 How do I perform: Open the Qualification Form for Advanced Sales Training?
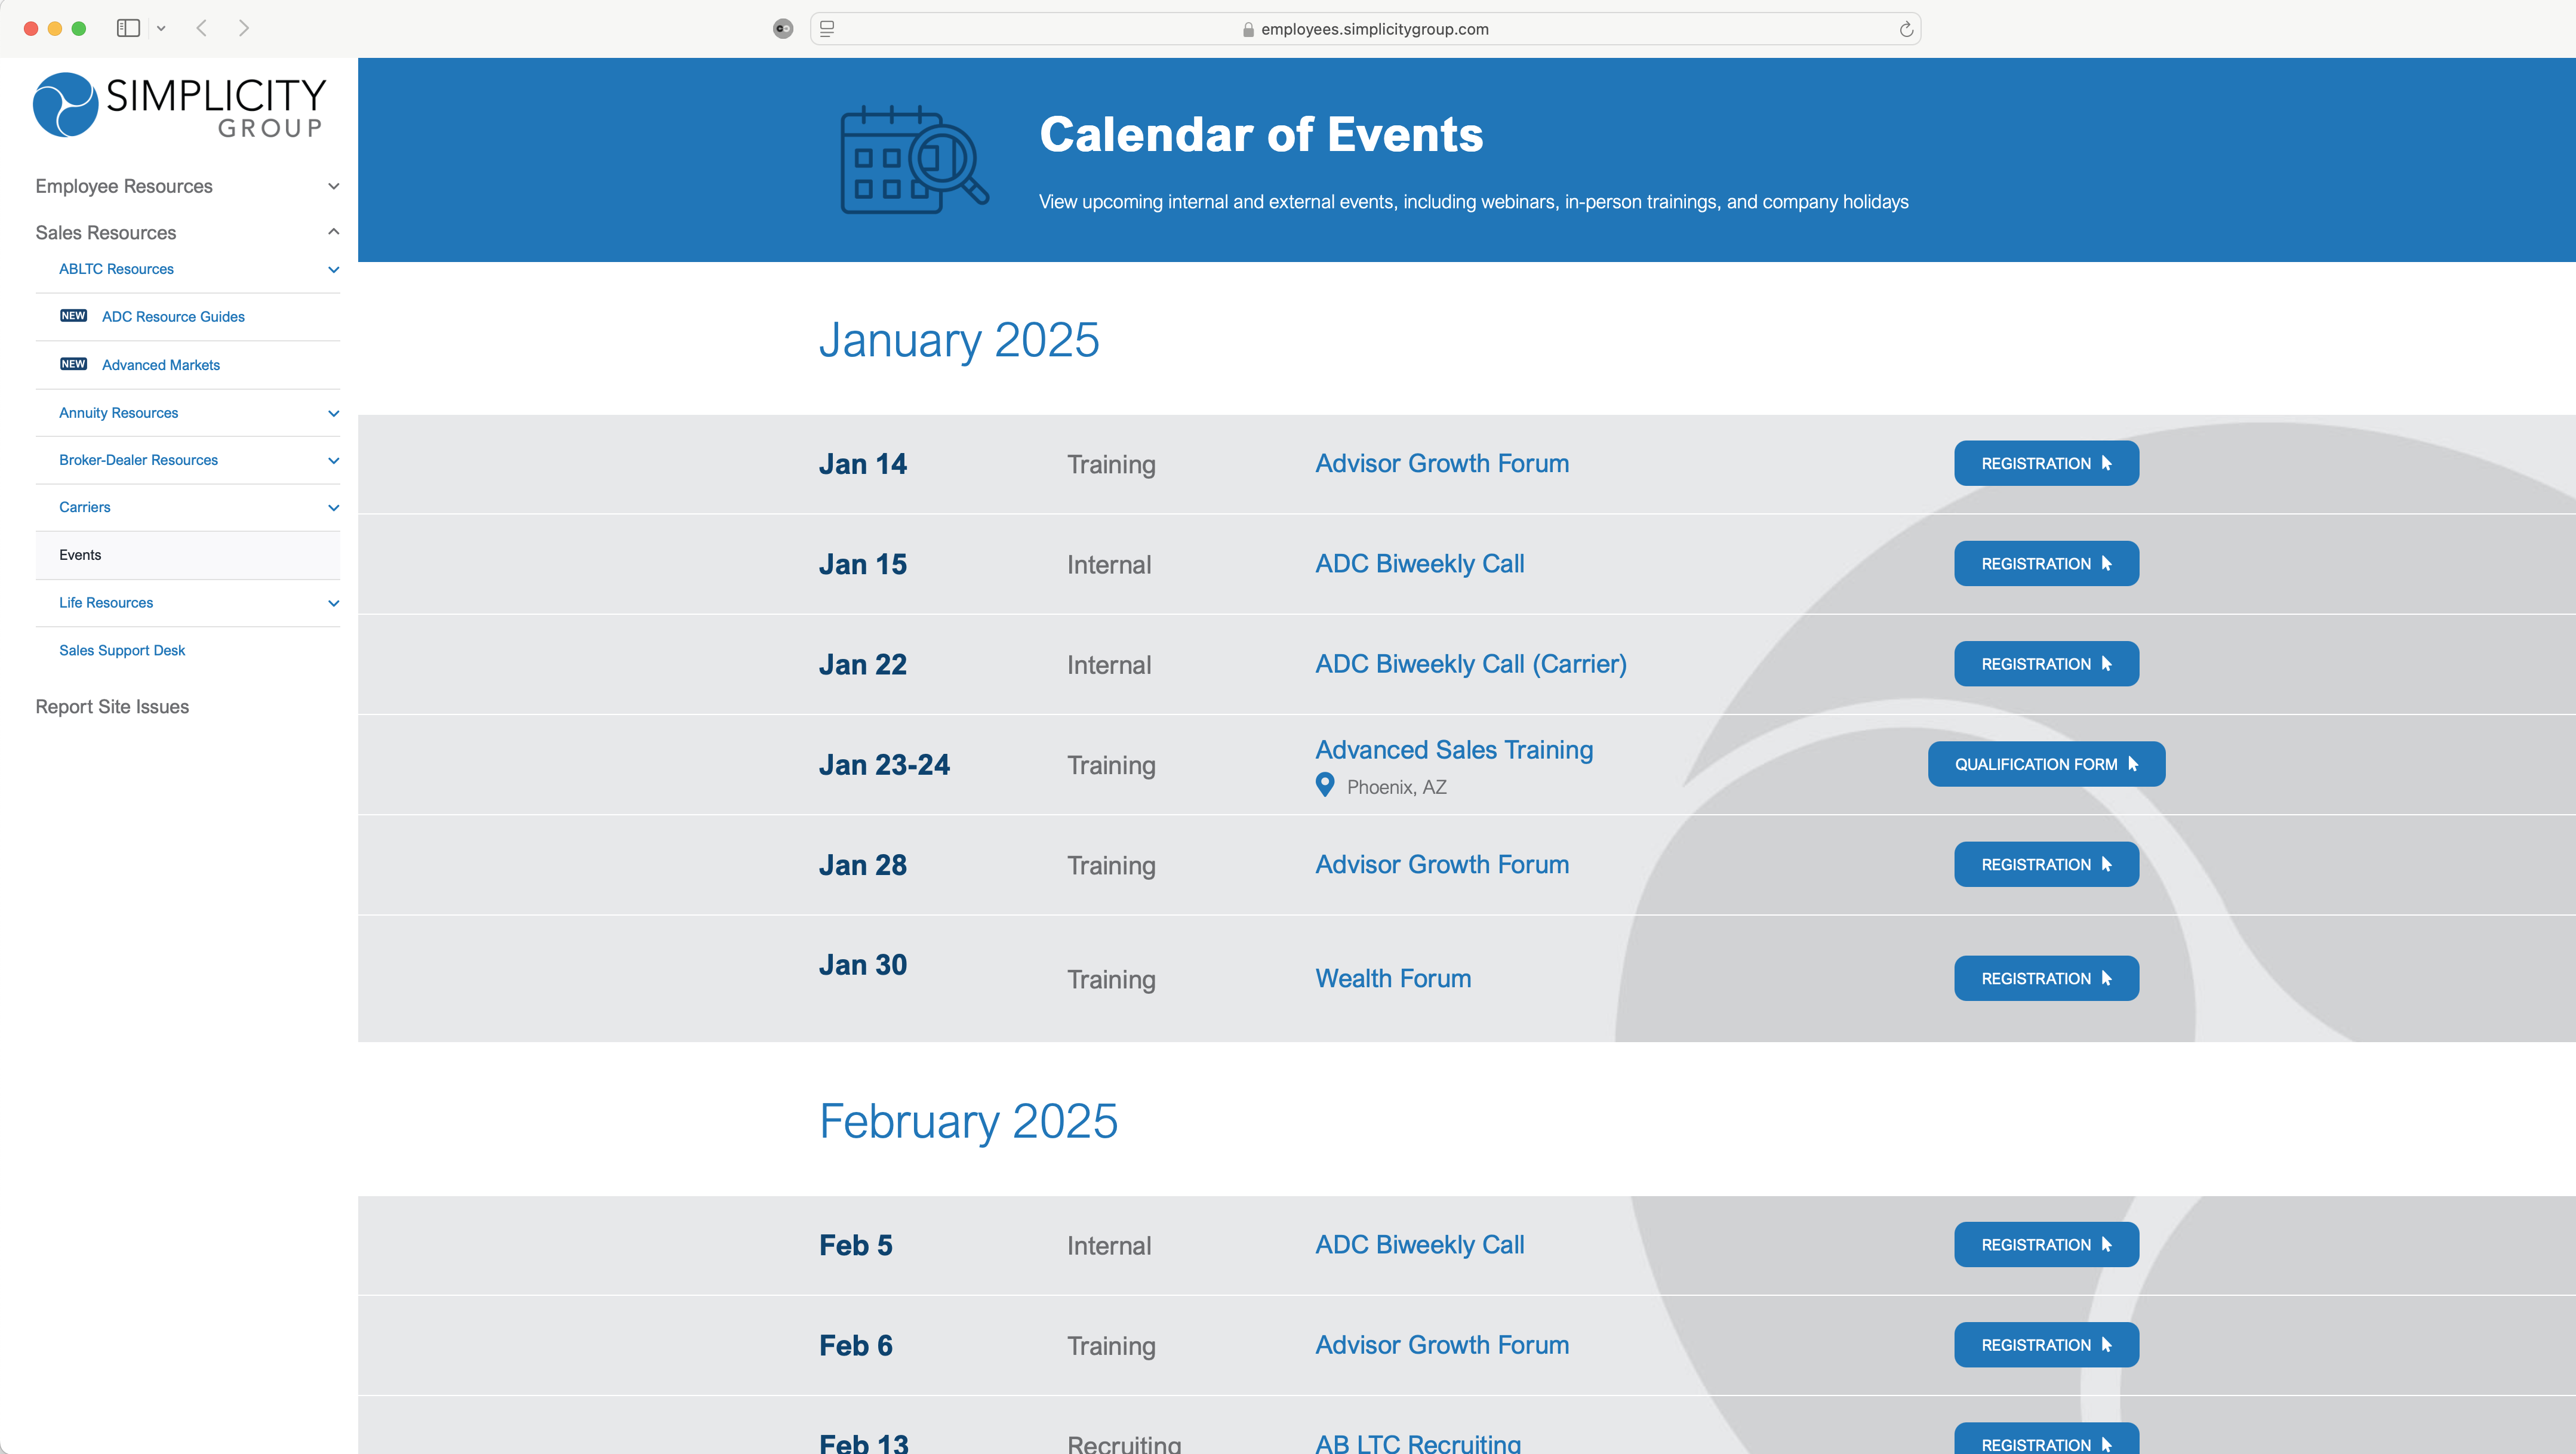point(2046,764)
